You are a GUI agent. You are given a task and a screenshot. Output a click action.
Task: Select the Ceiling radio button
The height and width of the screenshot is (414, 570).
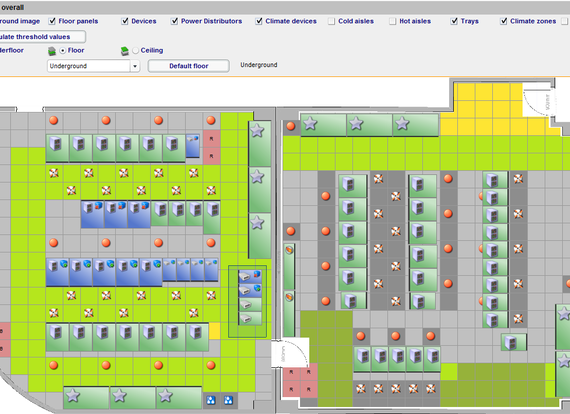[x=136, y=51]
